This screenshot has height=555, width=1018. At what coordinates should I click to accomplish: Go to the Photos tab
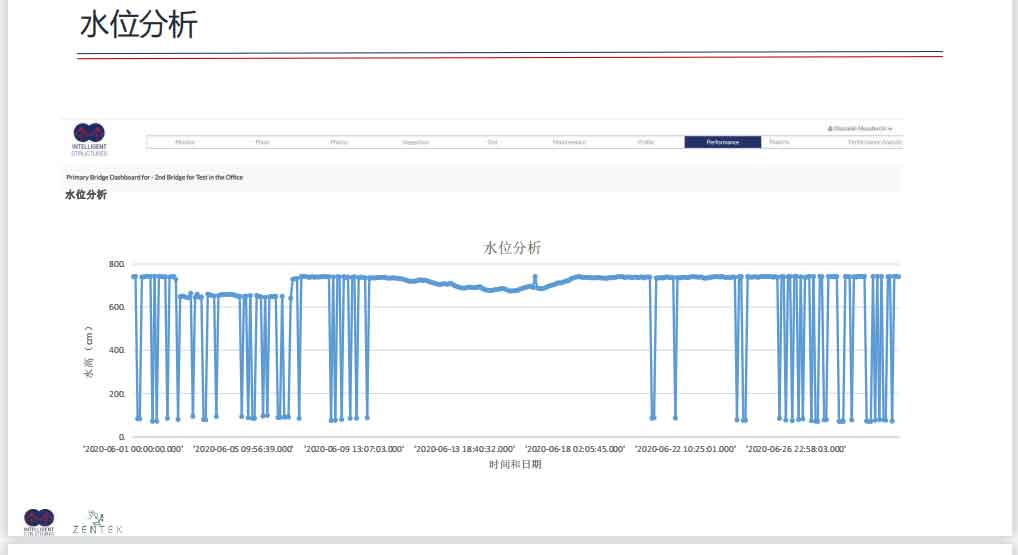339,142
